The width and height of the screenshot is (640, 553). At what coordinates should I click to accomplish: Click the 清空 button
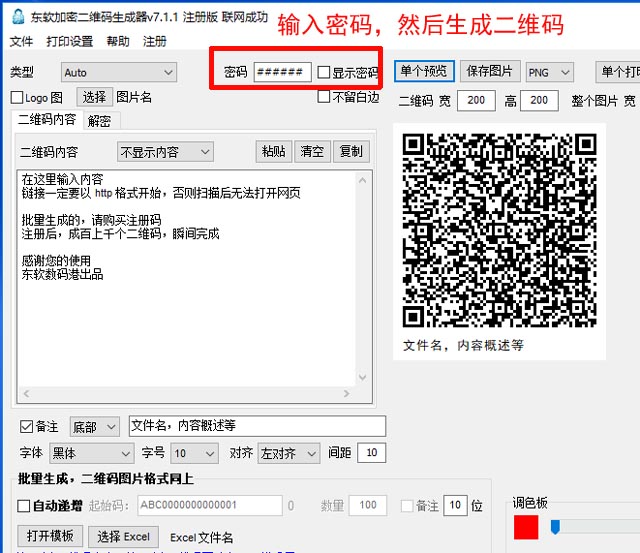pyautogui.click(x=312, y=152)
